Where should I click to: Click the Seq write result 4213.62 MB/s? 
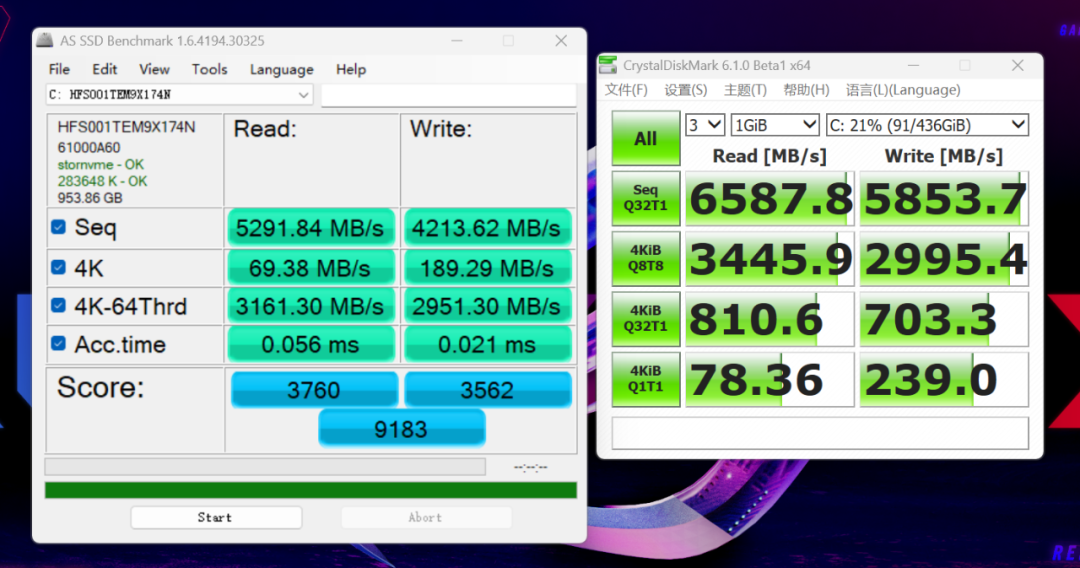[x=487, y=228]
